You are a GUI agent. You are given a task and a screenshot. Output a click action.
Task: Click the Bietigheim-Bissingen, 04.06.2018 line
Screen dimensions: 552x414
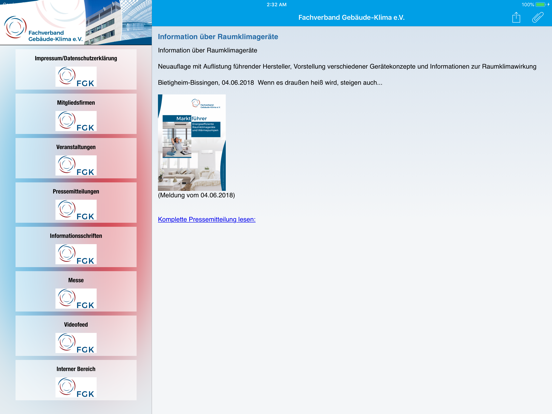pyautogui.click(x=270, y=83)
